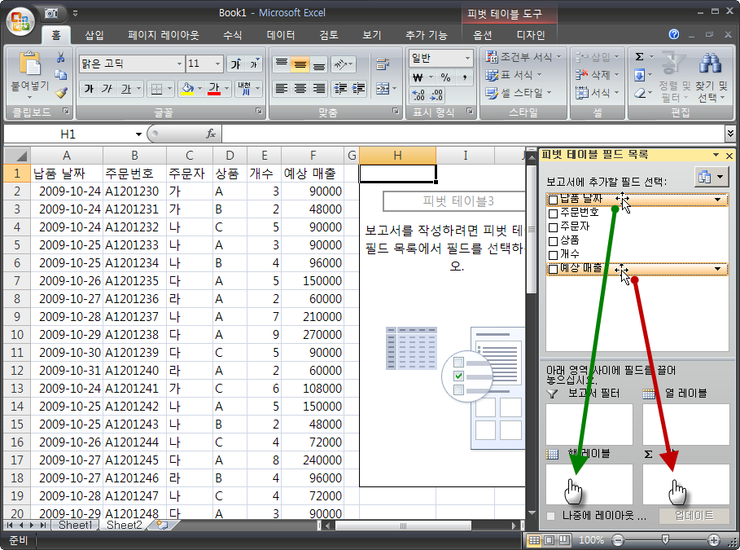This screenshot has height=550, width=740.
Task: Click into the formula bar input
Action: (472, 134)
